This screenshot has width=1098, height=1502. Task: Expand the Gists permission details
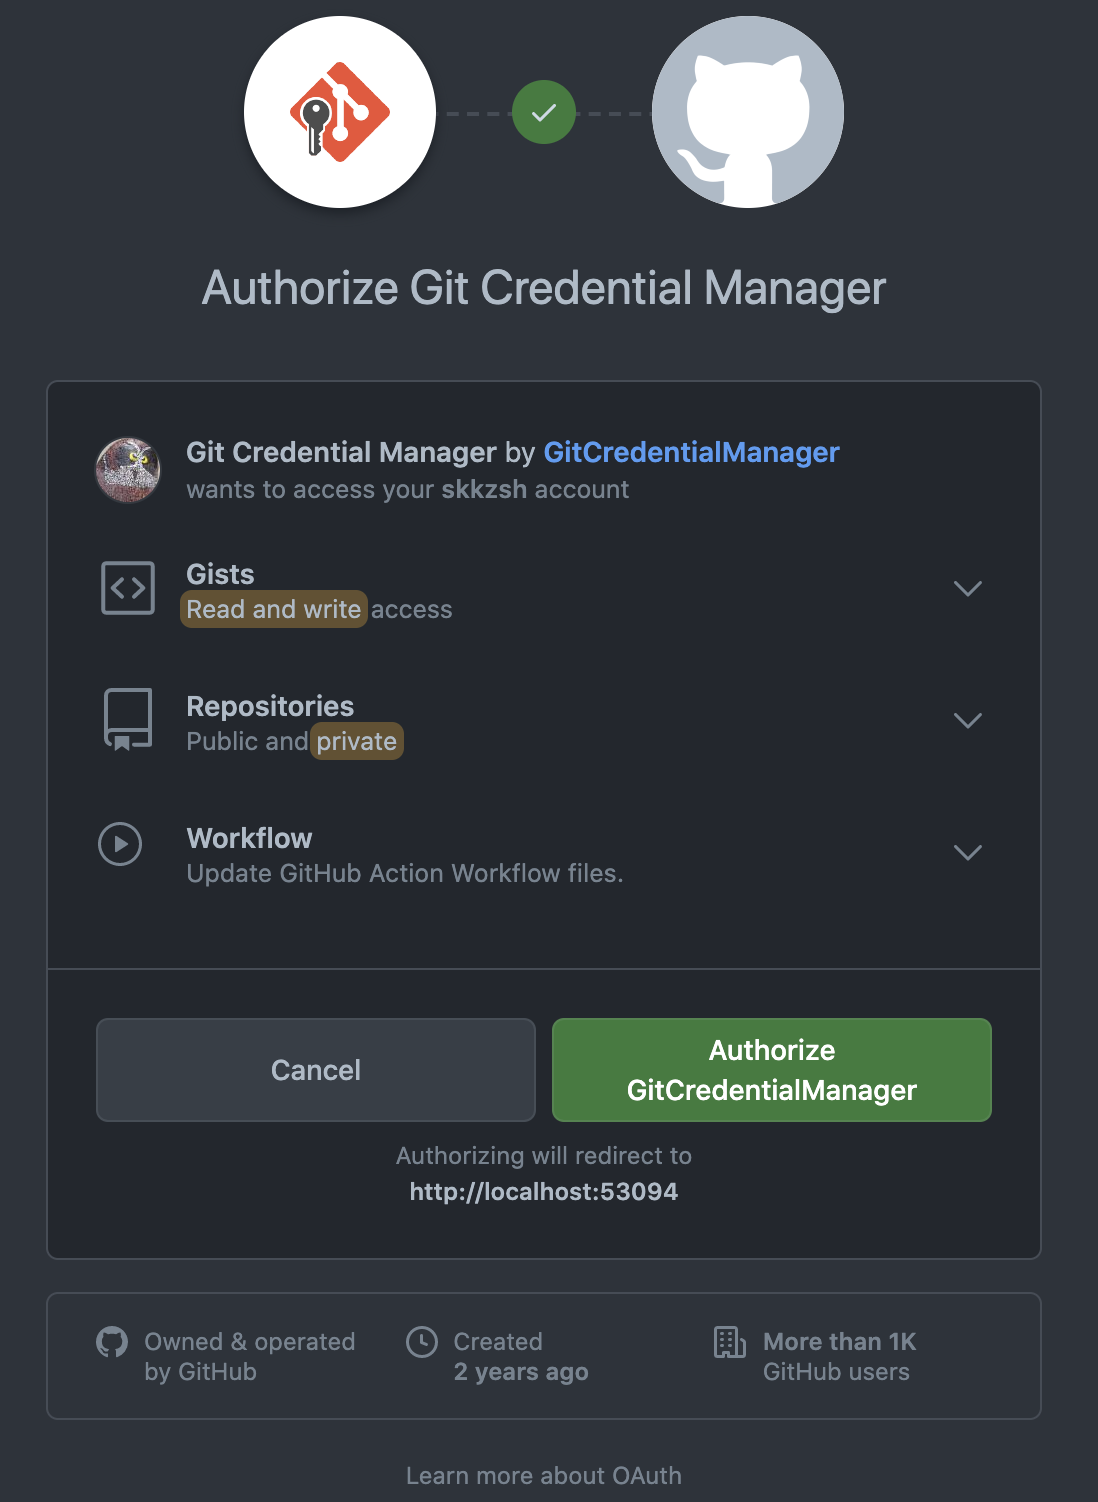point(967,589)
